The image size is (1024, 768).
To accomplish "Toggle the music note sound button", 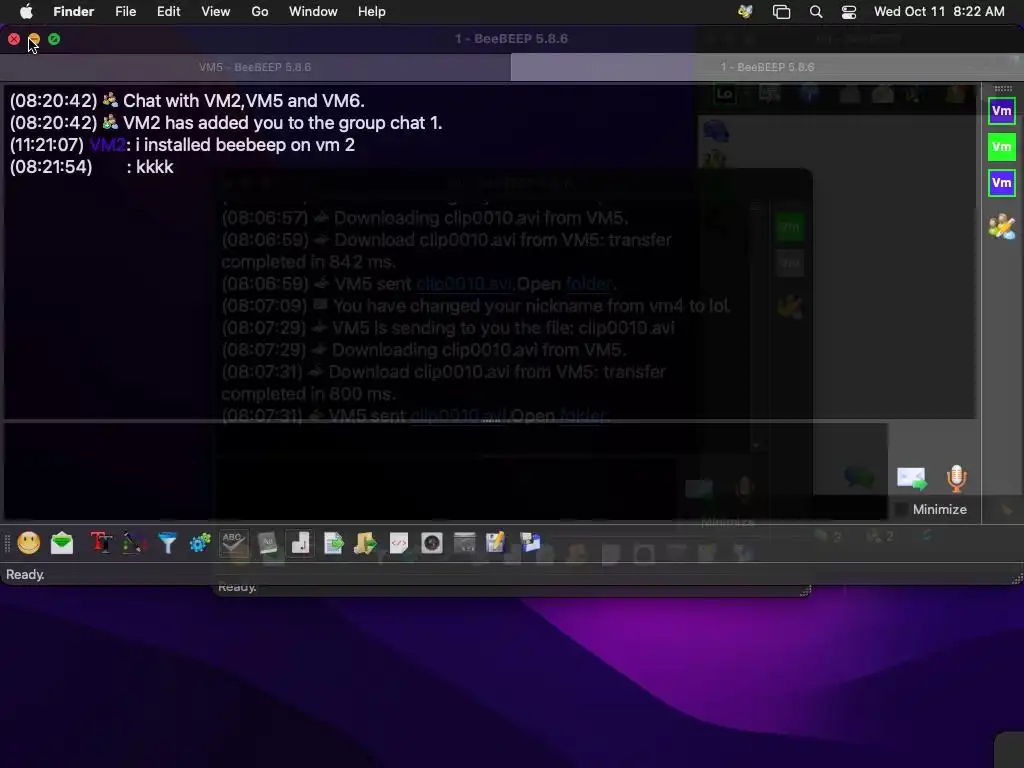I will (x=300, y=543).
